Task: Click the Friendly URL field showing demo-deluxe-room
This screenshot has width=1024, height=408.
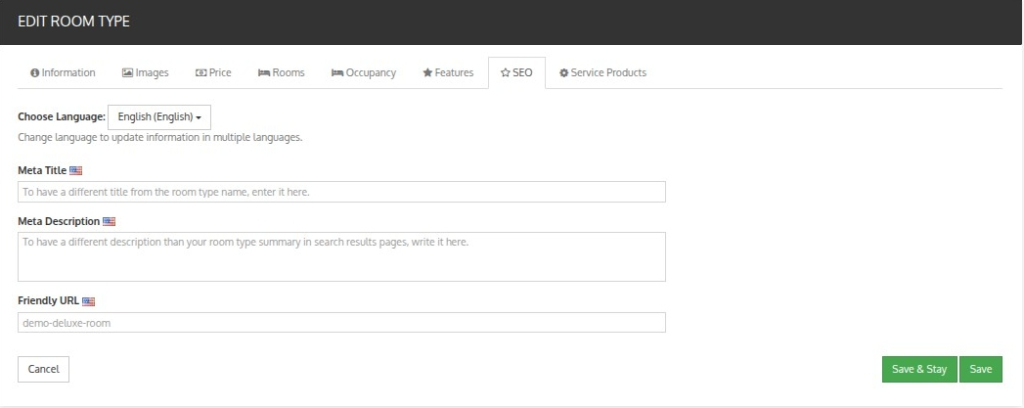Action: pos(342,322)
